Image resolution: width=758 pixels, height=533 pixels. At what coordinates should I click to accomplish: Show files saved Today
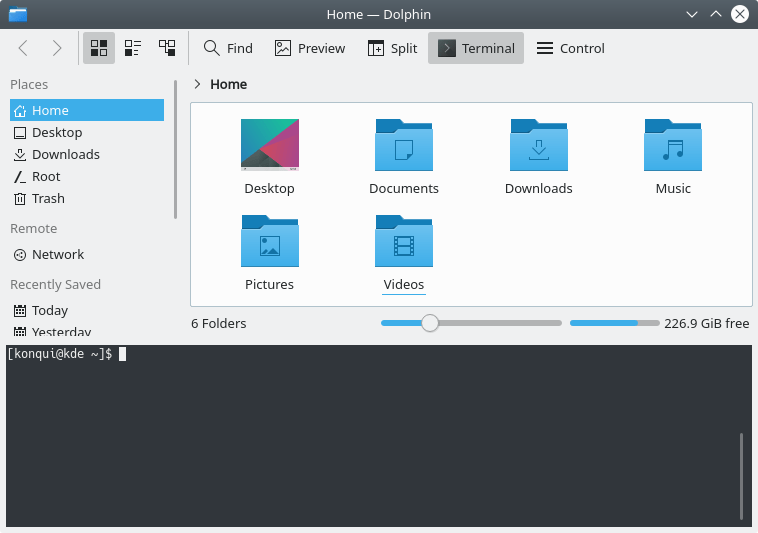click(87, 310)
